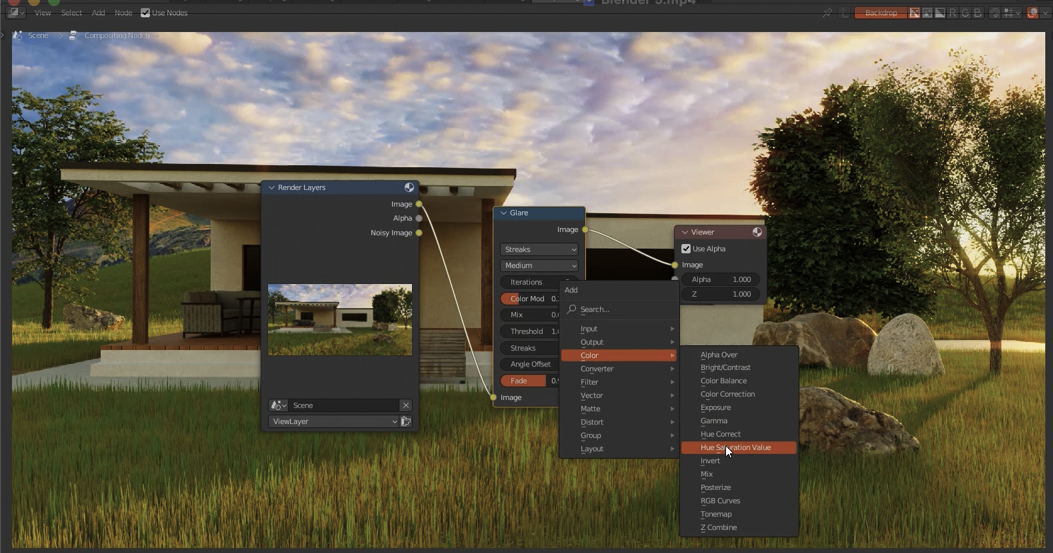The width and height of the screenshot is (1053, 553).
Task: Open the ViewLayer dropdown in Render Layers
Action: [x=334, y=421]
